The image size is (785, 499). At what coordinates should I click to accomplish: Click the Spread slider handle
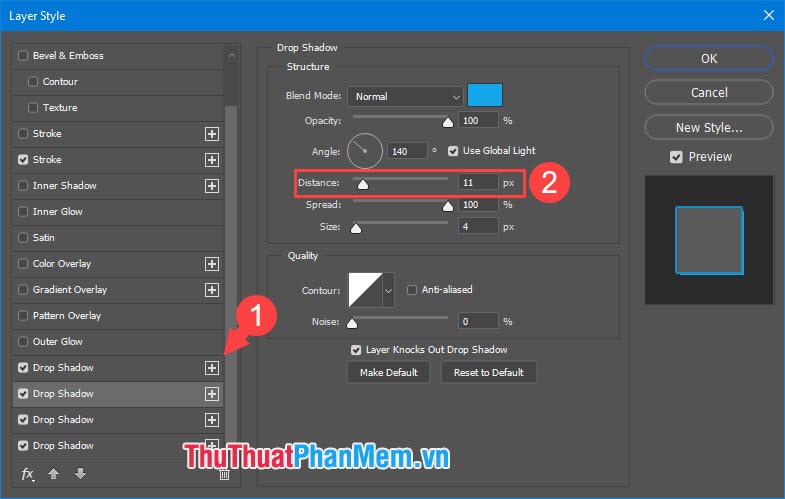coord(448,207)
